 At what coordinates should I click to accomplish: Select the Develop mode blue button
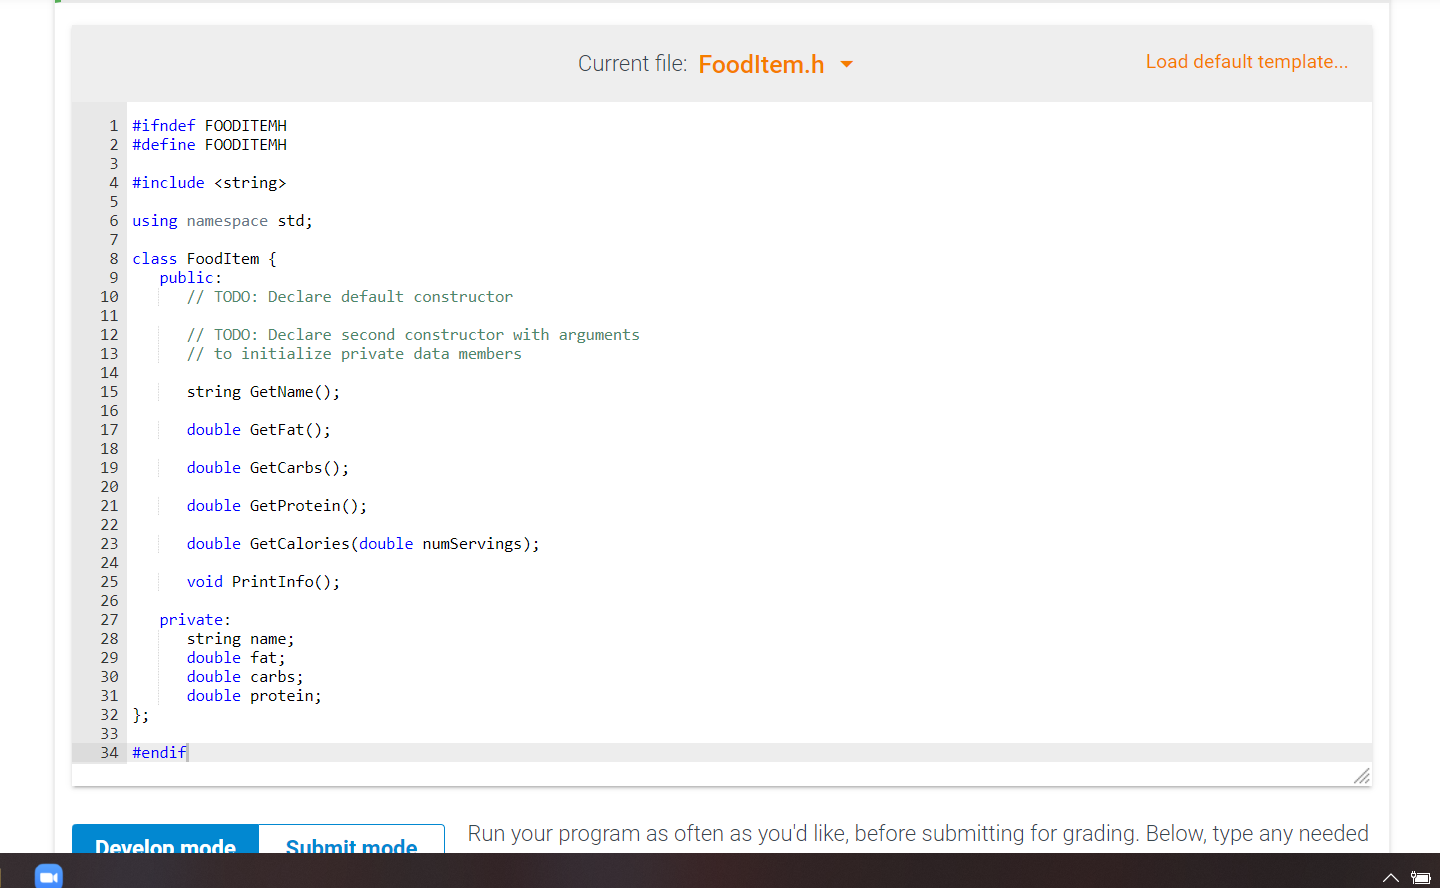click(164, 847)
